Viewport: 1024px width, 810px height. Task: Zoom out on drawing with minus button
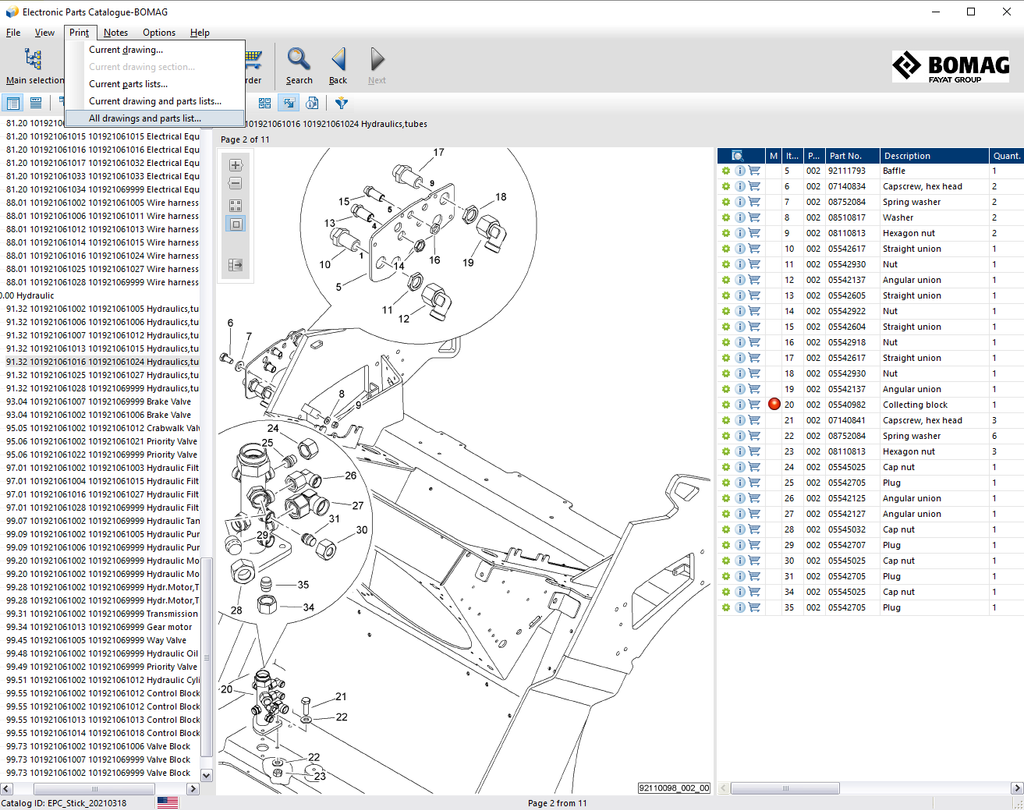236,183
